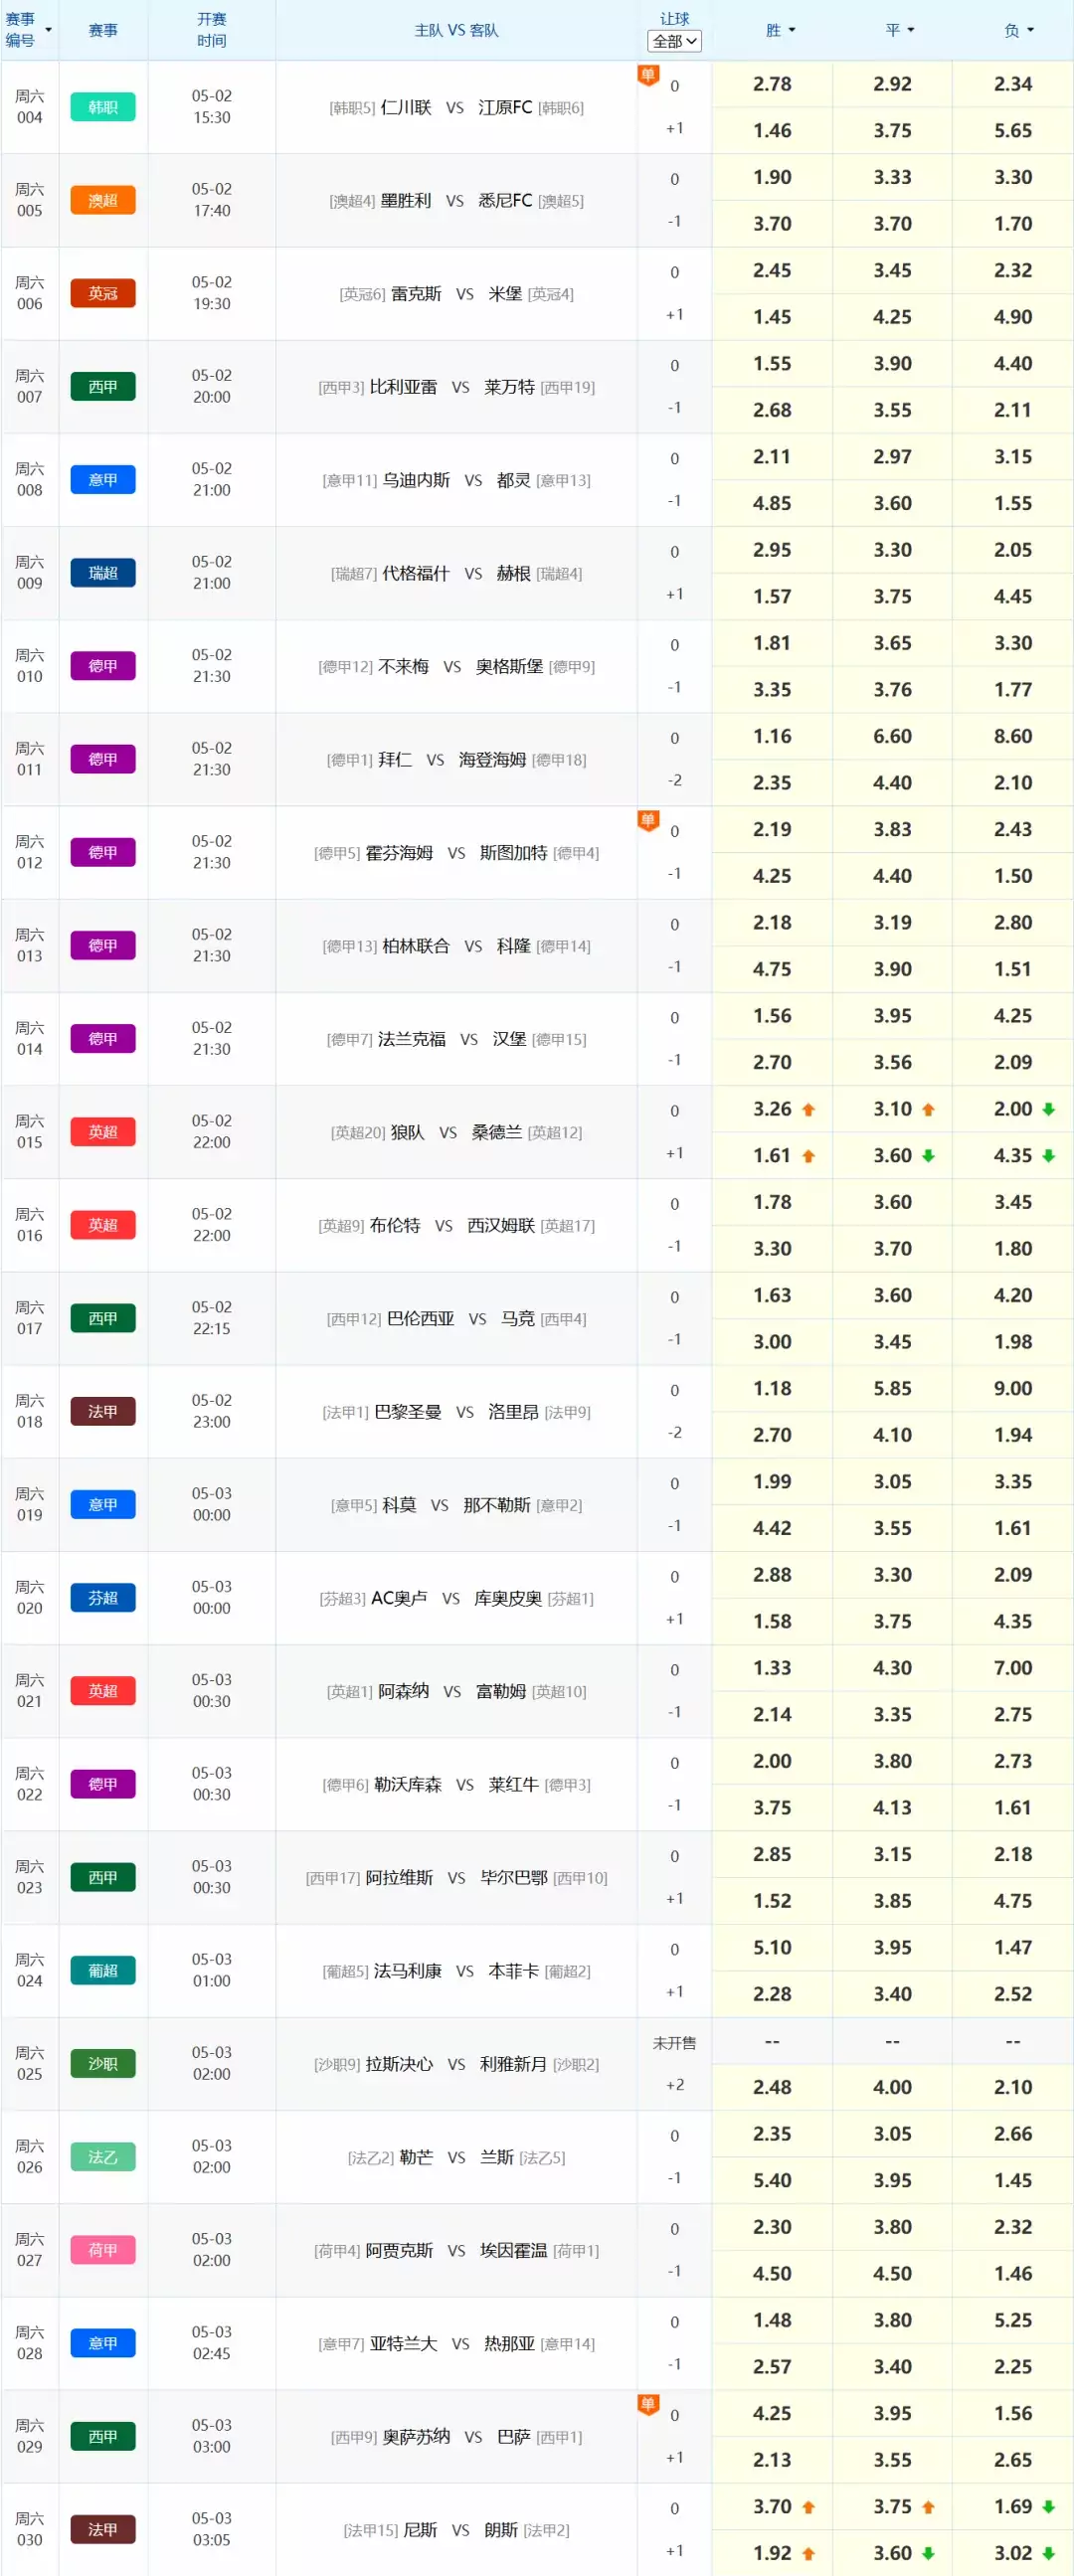Image resolution: width=1074 pixels, height=2576 pixels.
Task: Open team 阿森纳 link
Action: (x=403, y=1691)
